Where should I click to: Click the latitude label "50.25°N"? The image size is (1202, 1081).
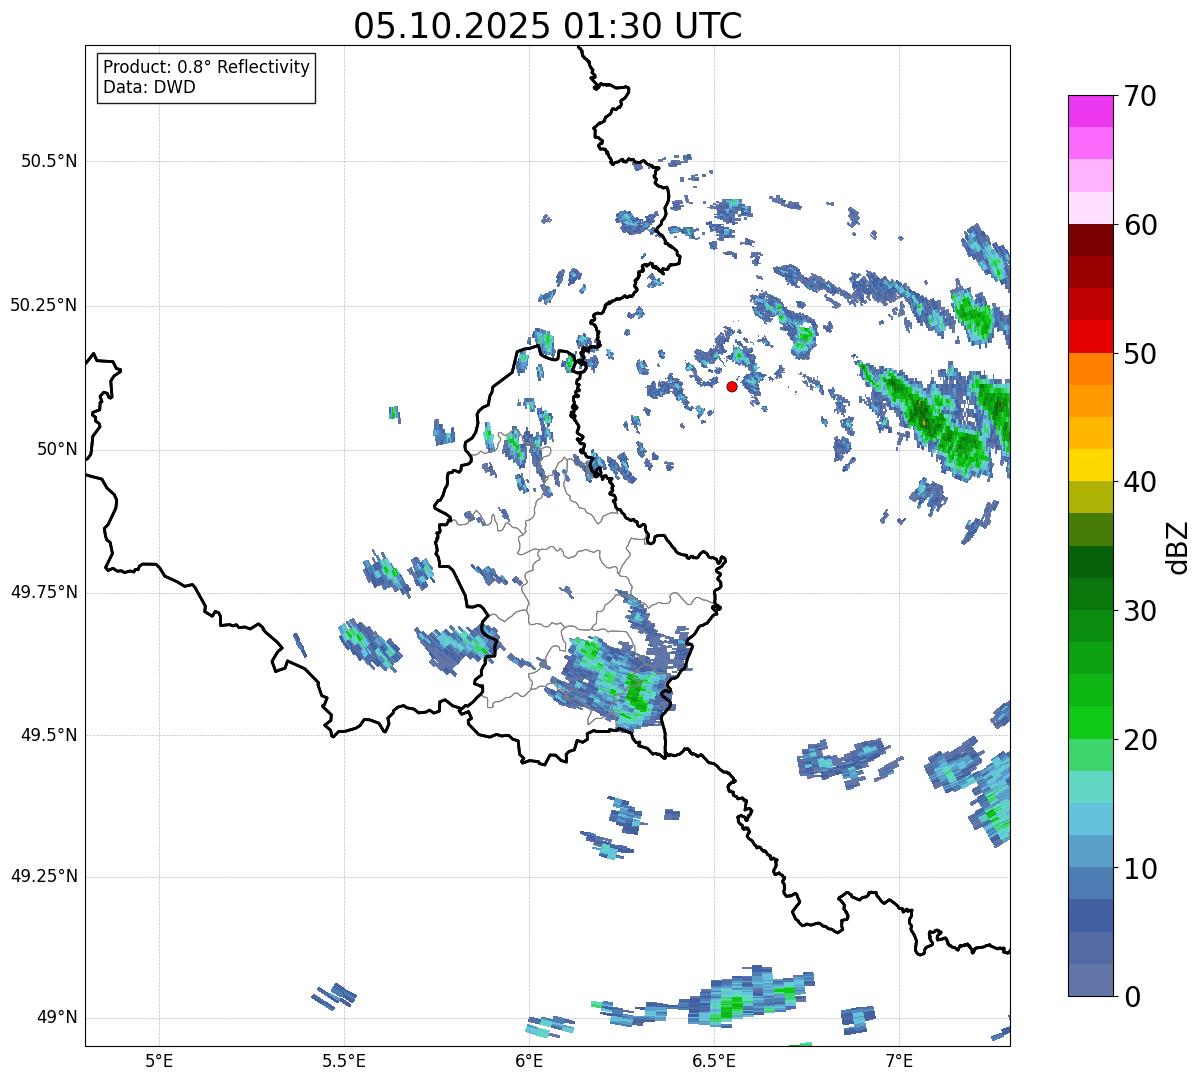[43, 305]
